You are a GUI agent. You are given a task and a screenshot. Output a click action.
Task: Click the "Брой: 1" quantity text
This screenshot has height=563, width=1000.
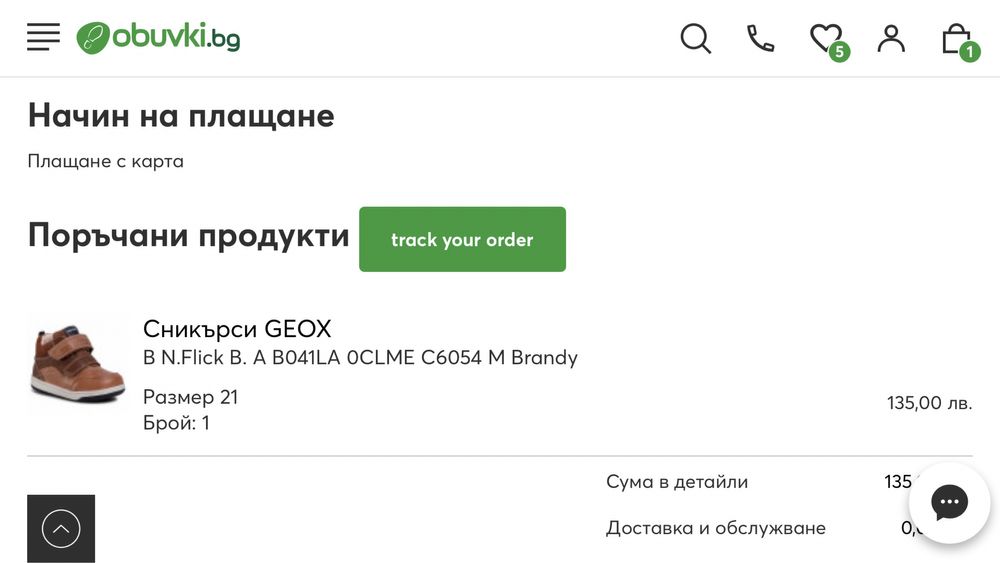coord(176,423)
